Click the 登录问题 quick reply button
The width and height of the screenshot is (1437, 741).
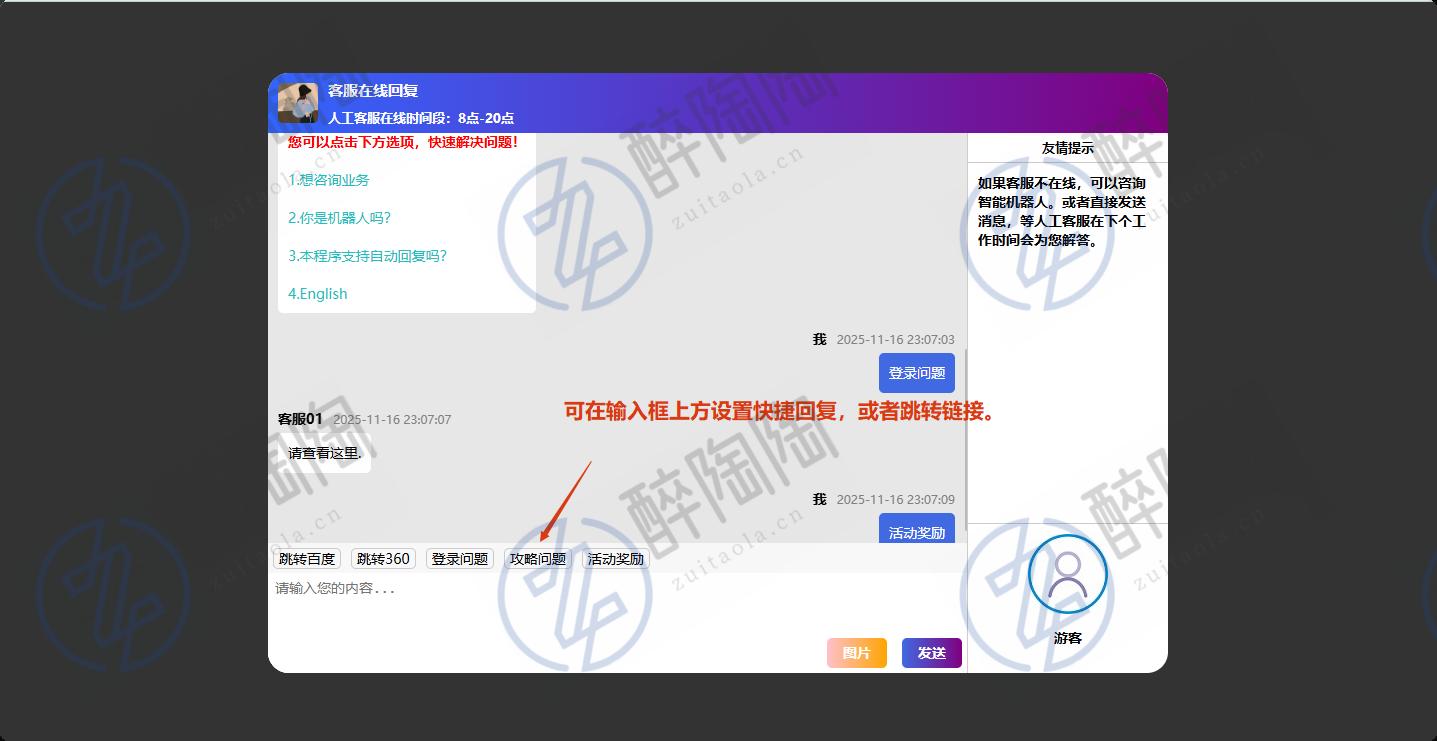pyautogui.click(x=459, y=559)
